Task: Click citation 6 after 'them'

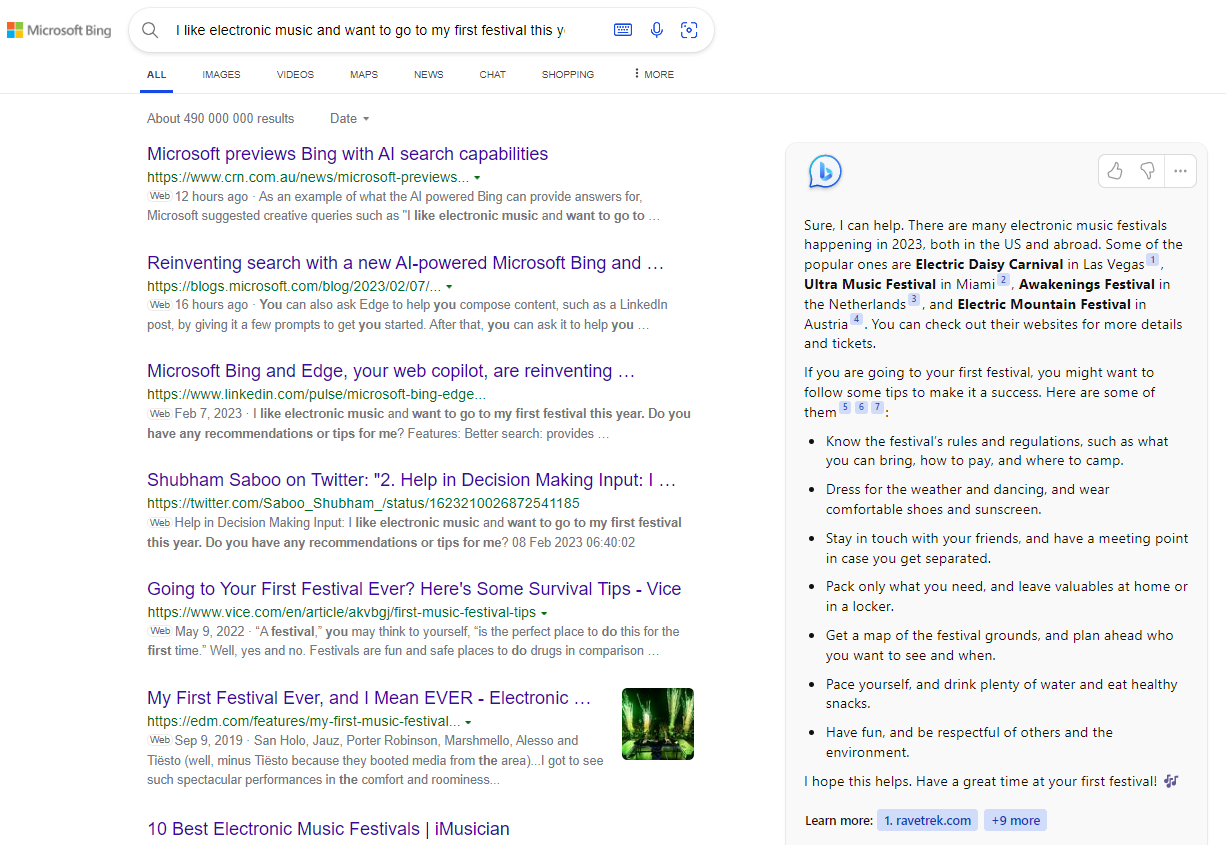Action: coord(861,407)
